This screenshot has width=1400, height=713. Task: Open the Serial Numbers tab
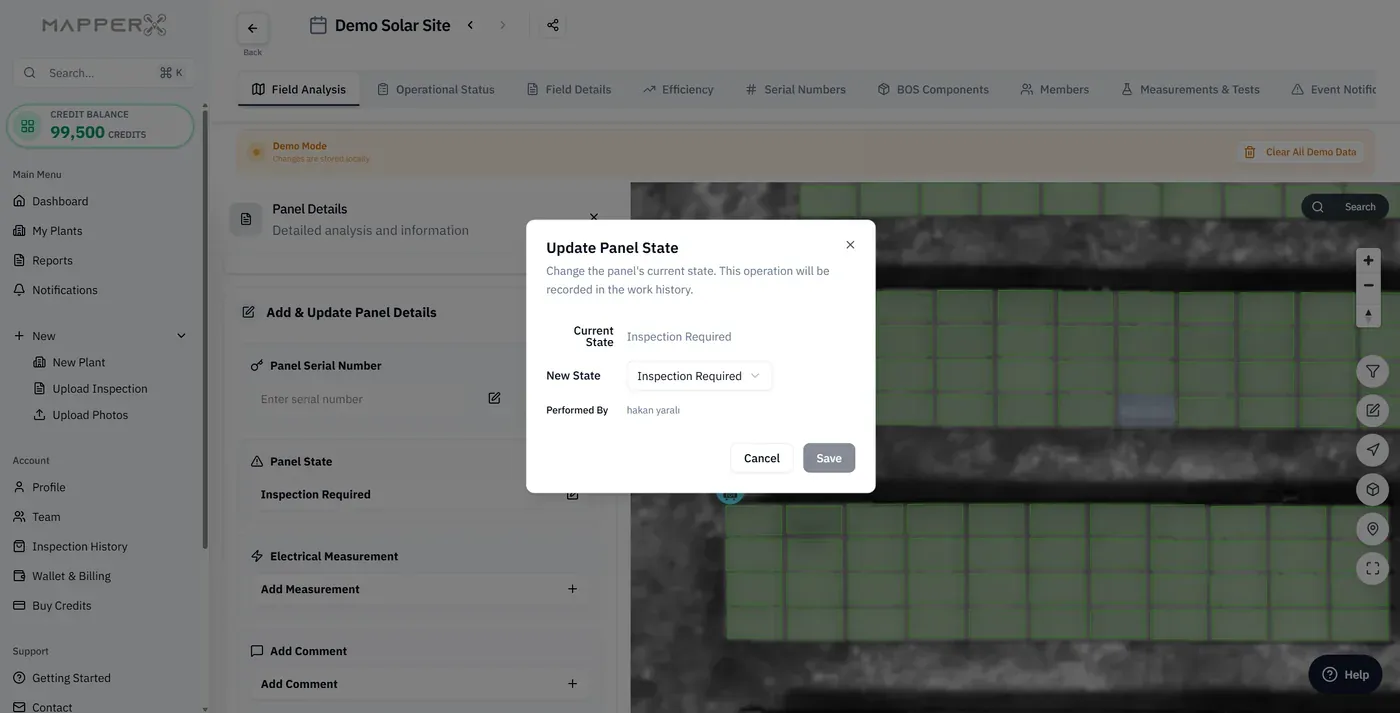(795, 89)
